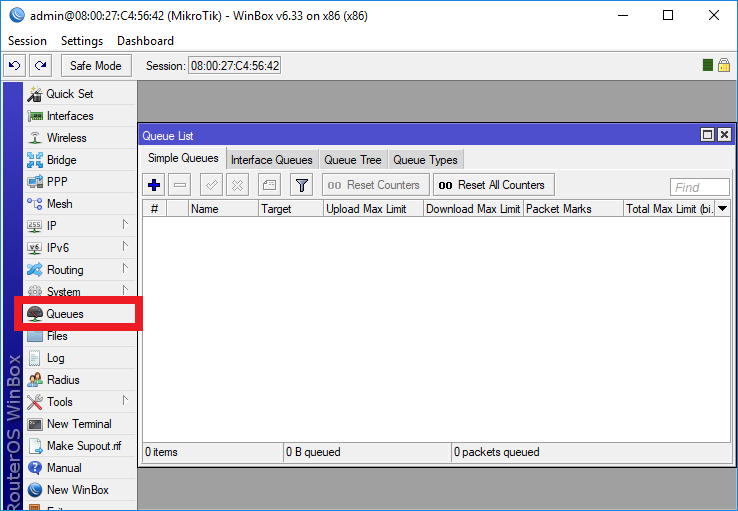
Task: Add a new queue with plus icon
Action: (x=154, y=185)
